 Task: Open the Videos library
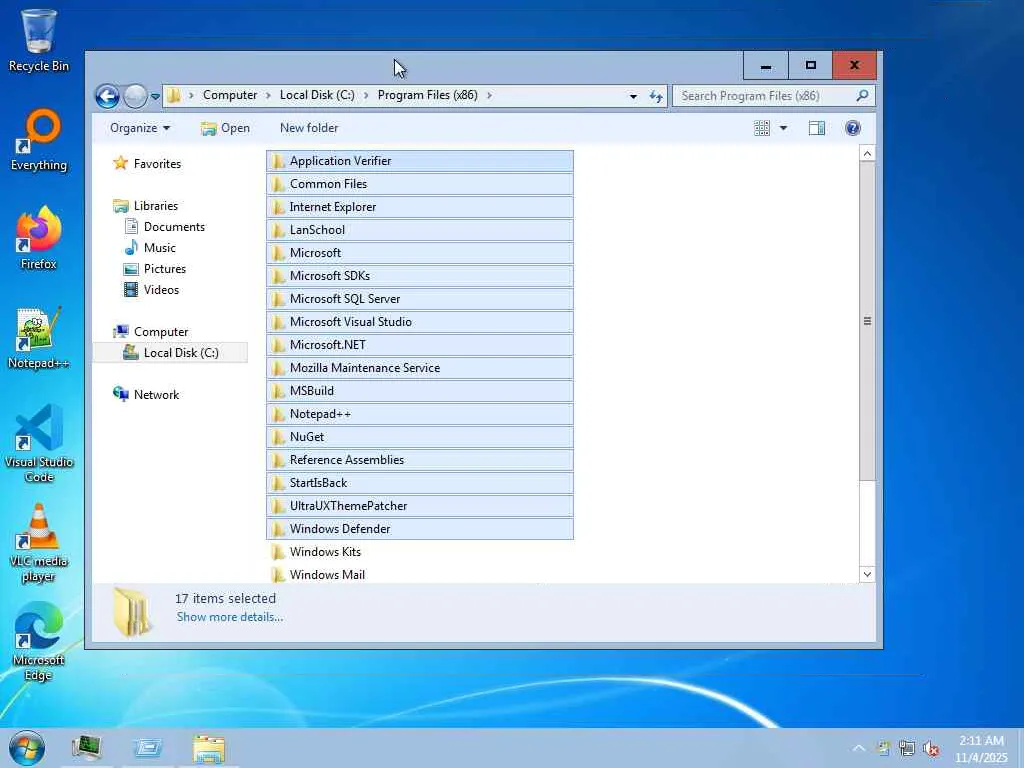pos(152,289)
